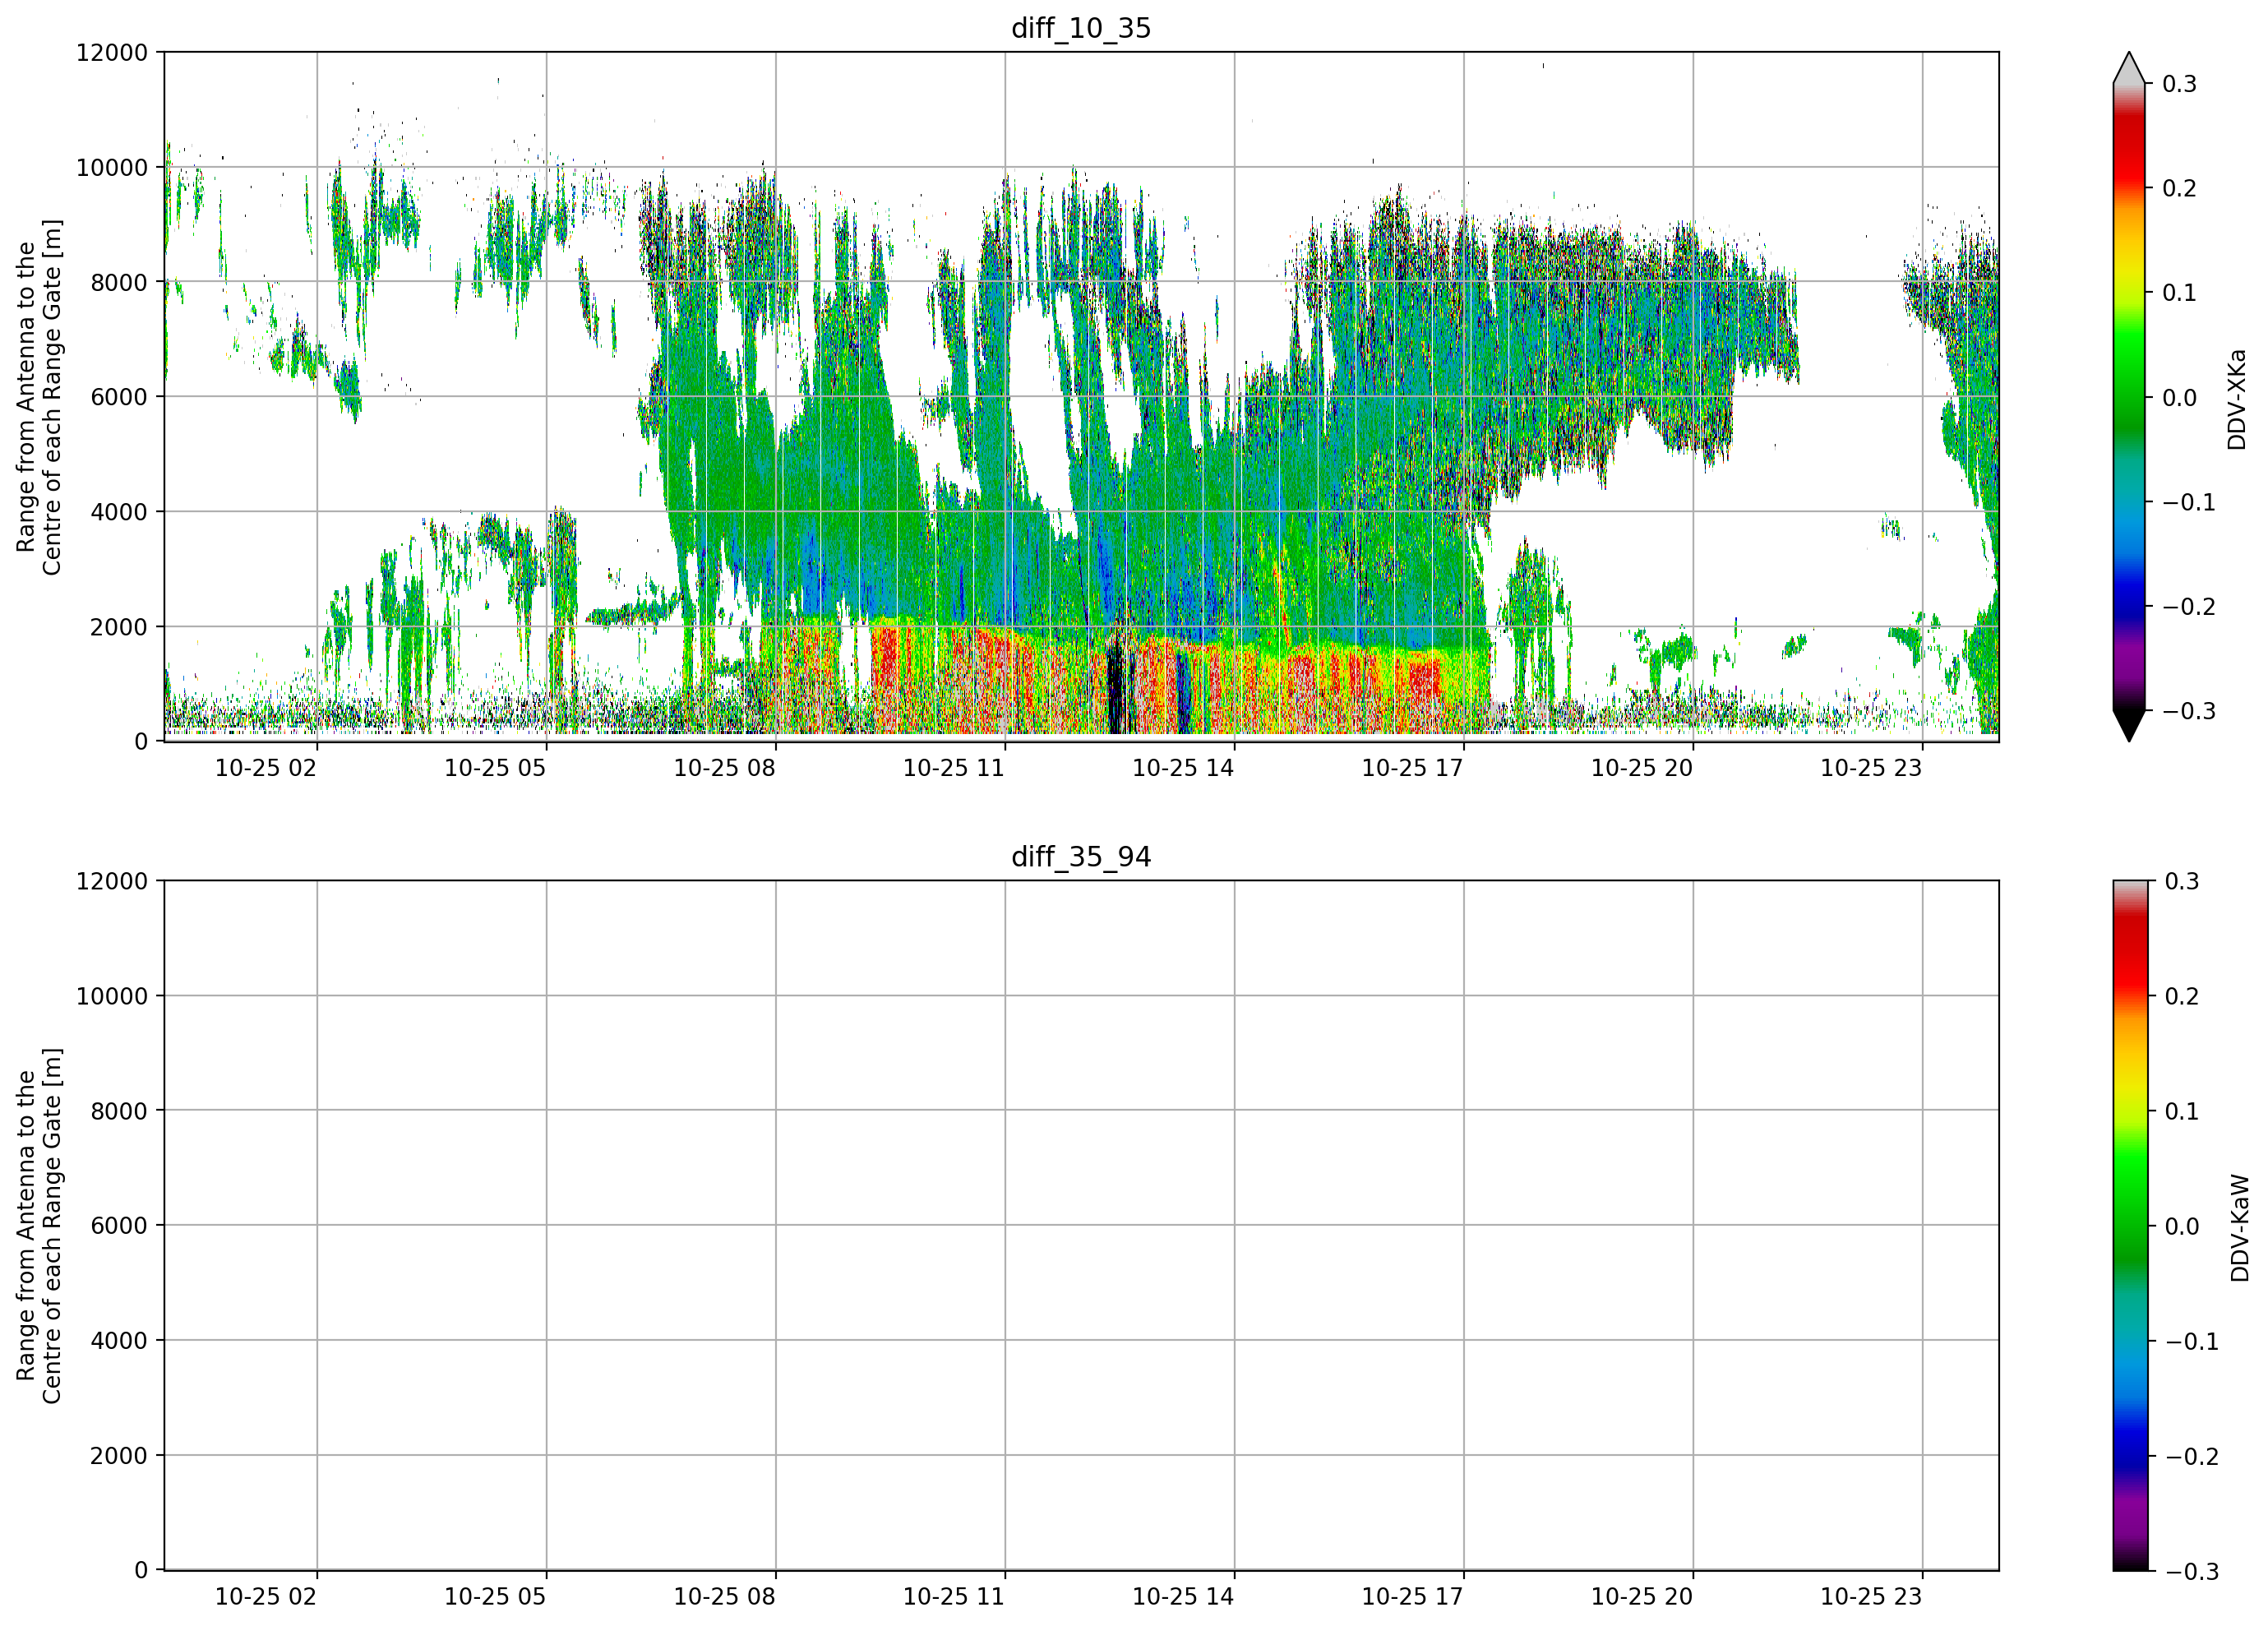Screen dimensions: 2268x1626
Task: Click the 12000 y-axis label of top plot
Action: 112,52
